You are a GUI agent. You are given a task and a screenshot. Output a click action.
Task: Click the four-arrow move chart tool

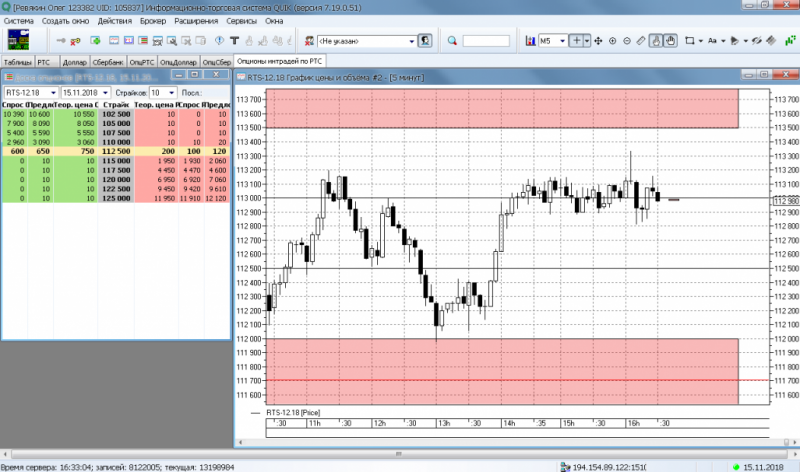(598, 41)
